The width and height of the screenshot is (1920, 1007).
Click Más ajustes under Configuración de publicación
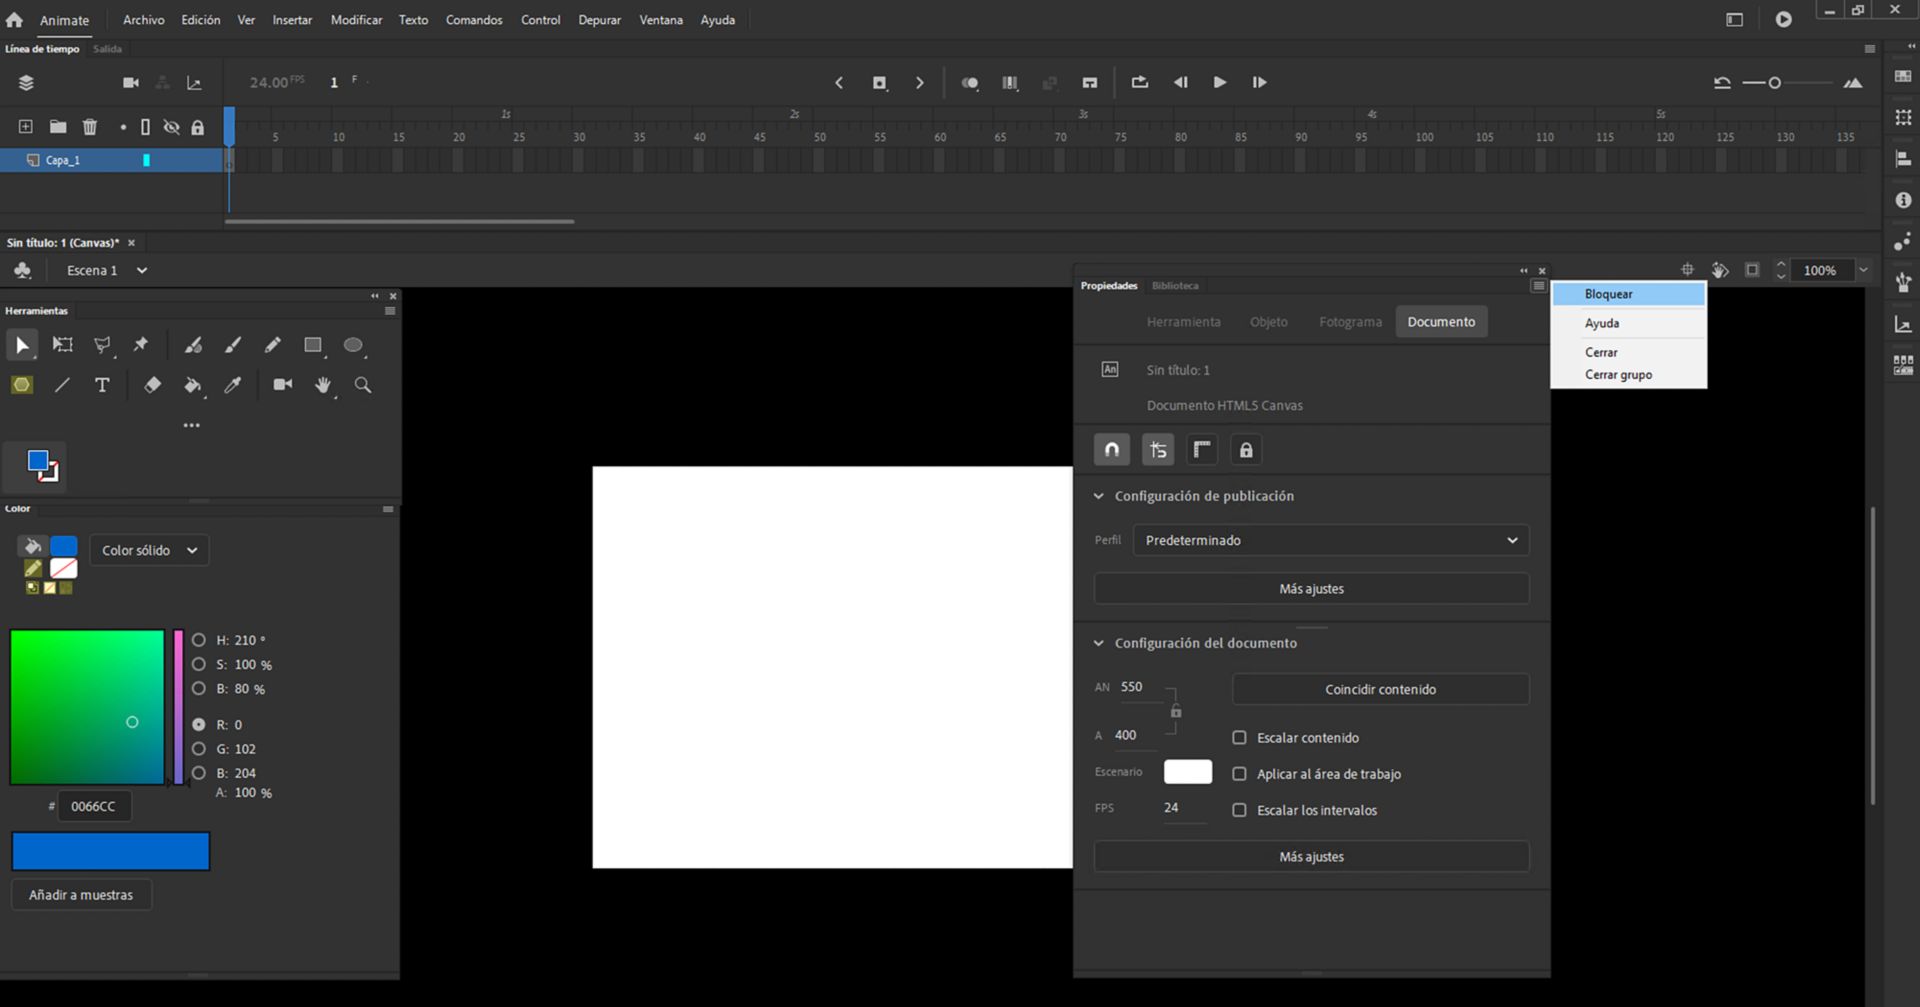(x=1312, y=589)
